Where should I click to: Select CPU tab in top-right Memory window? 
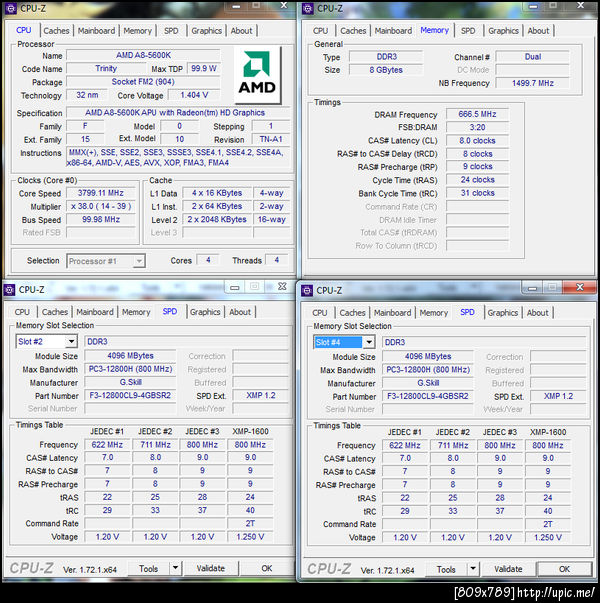pos(320,31)
